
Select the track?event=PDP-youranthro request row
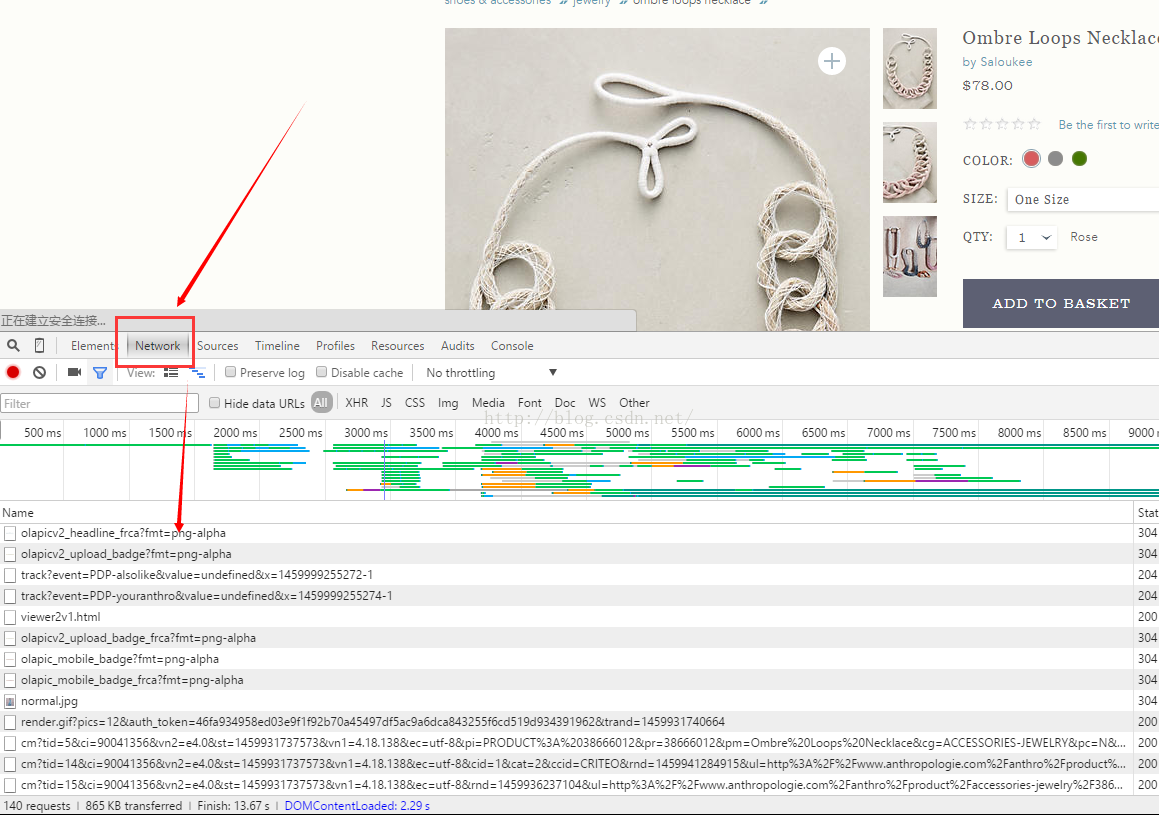coord(566,596)
